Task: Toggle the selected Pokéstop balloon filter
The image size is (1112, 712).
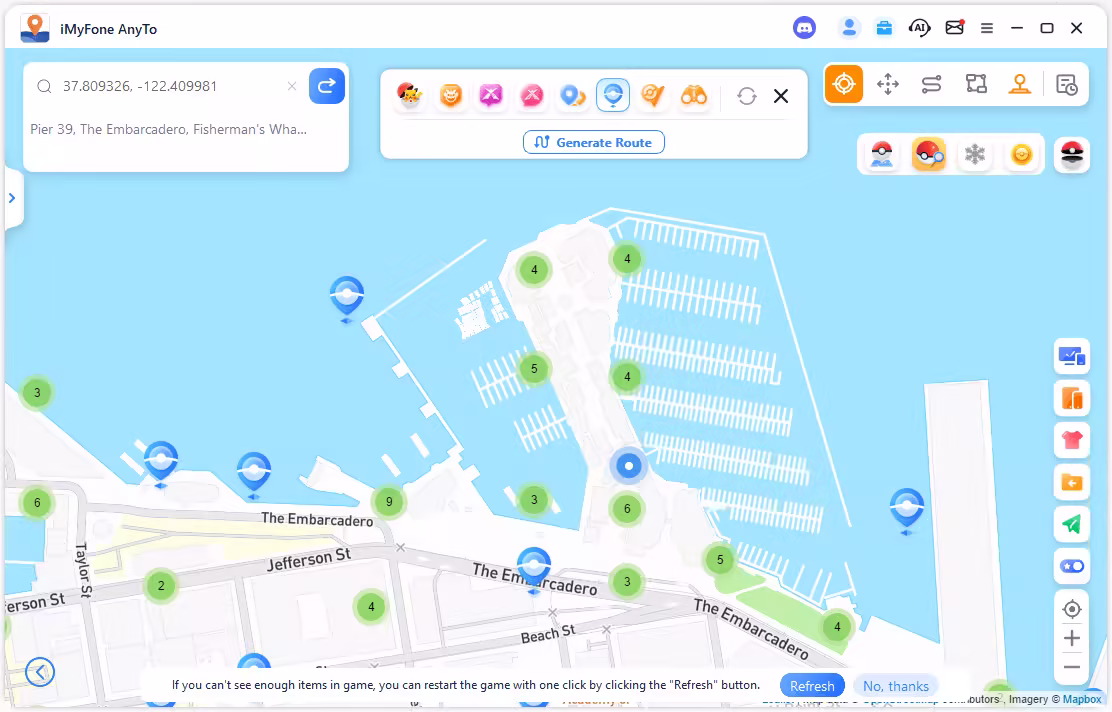Action: (613, 95)
